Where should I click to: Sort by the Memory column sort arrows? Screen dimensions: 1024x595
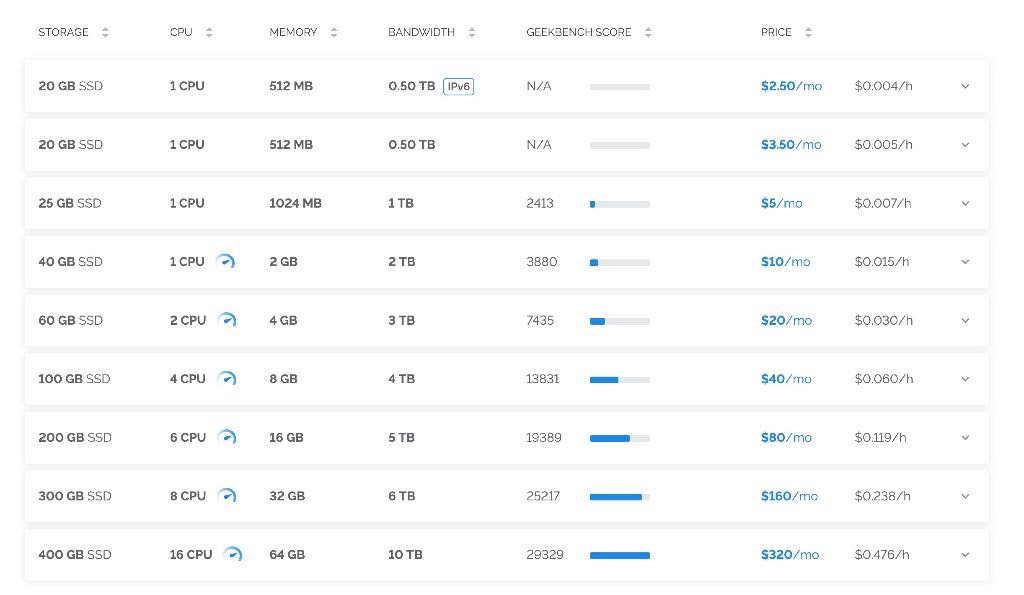pos(334,33)
